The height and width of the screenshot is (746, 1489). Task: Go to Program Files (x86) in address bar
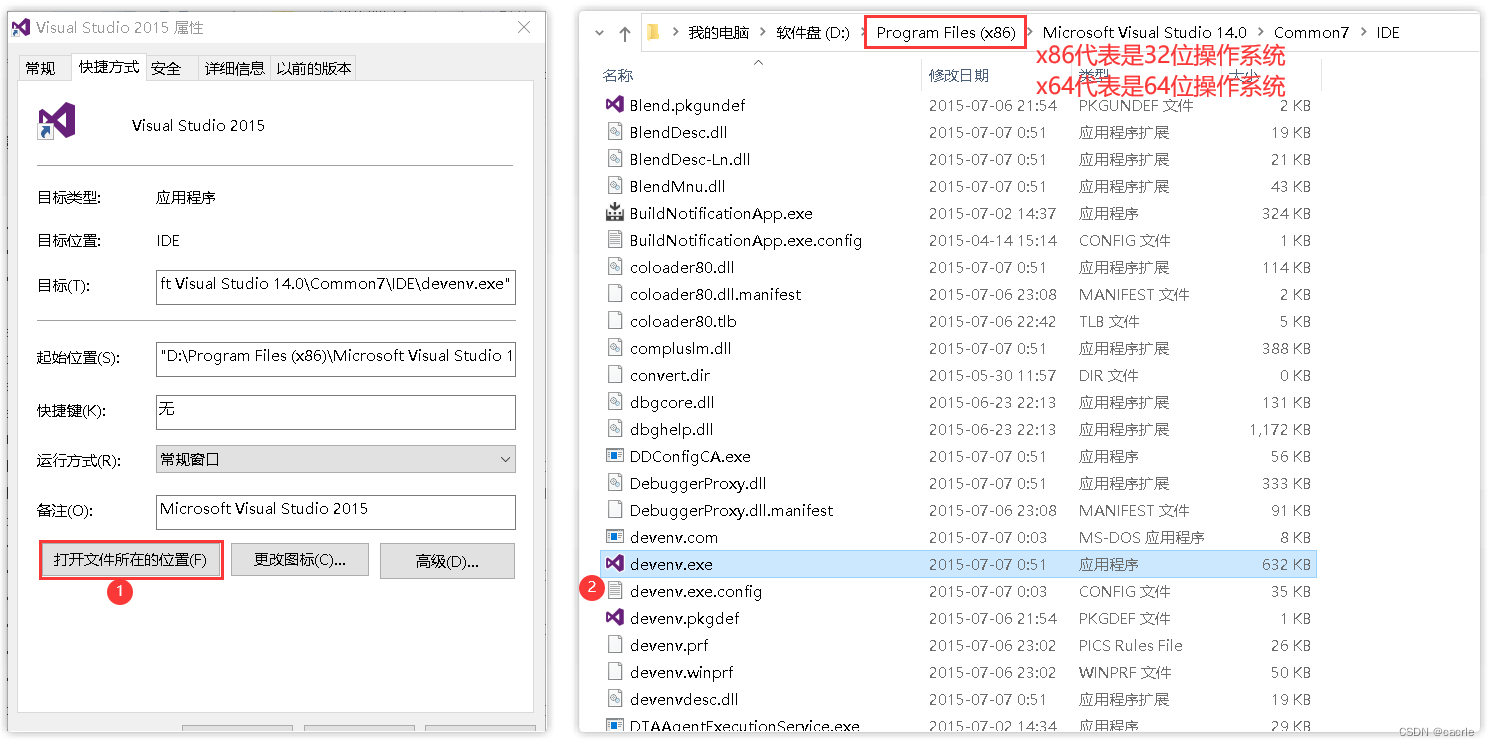click(x=946, y=33)
